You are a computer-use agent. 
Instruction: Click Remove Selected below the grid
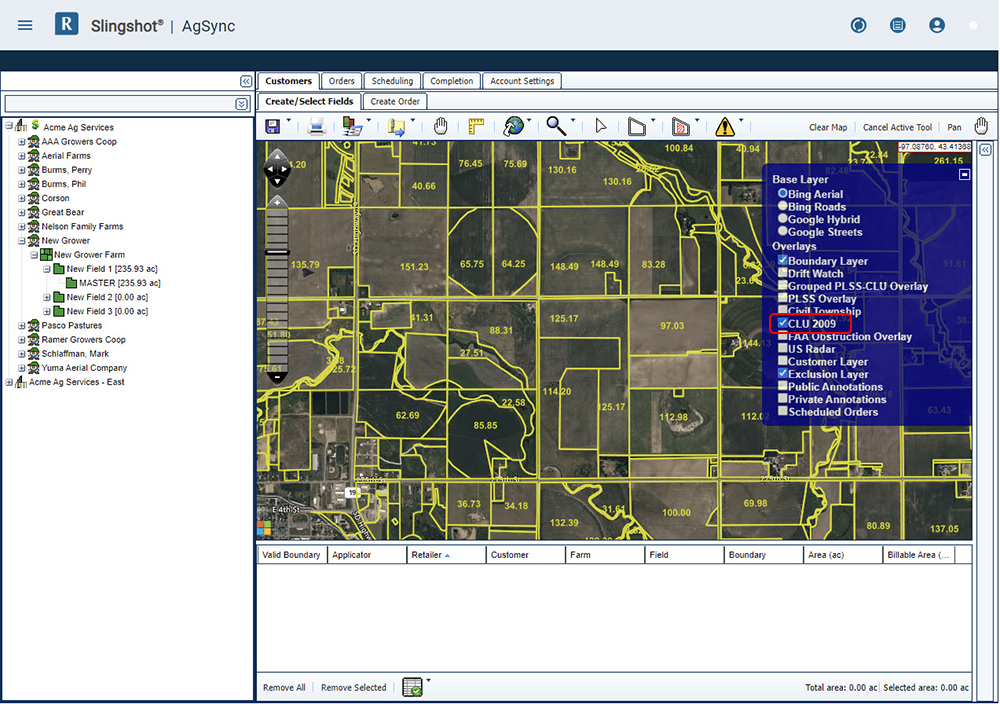tap(353, 687)
